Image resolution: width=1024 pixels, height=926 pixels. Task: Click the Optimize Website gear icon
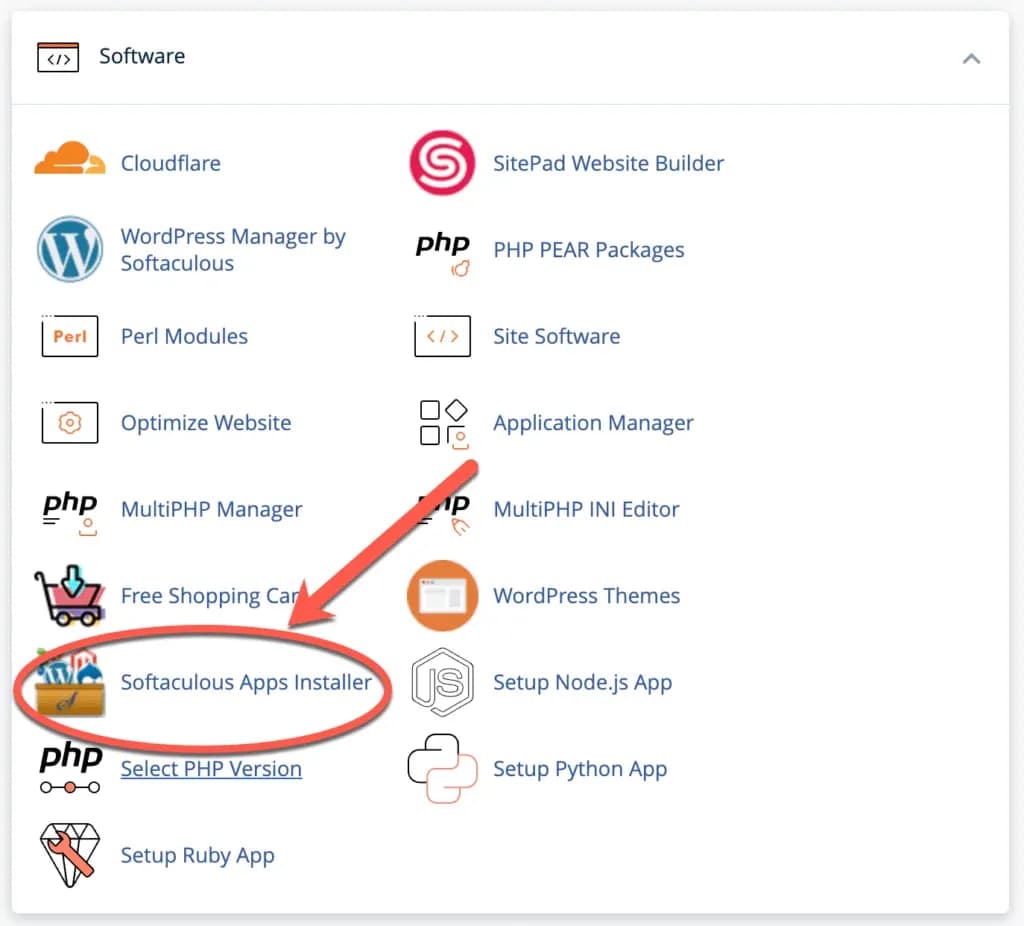[x=68, y=423]
